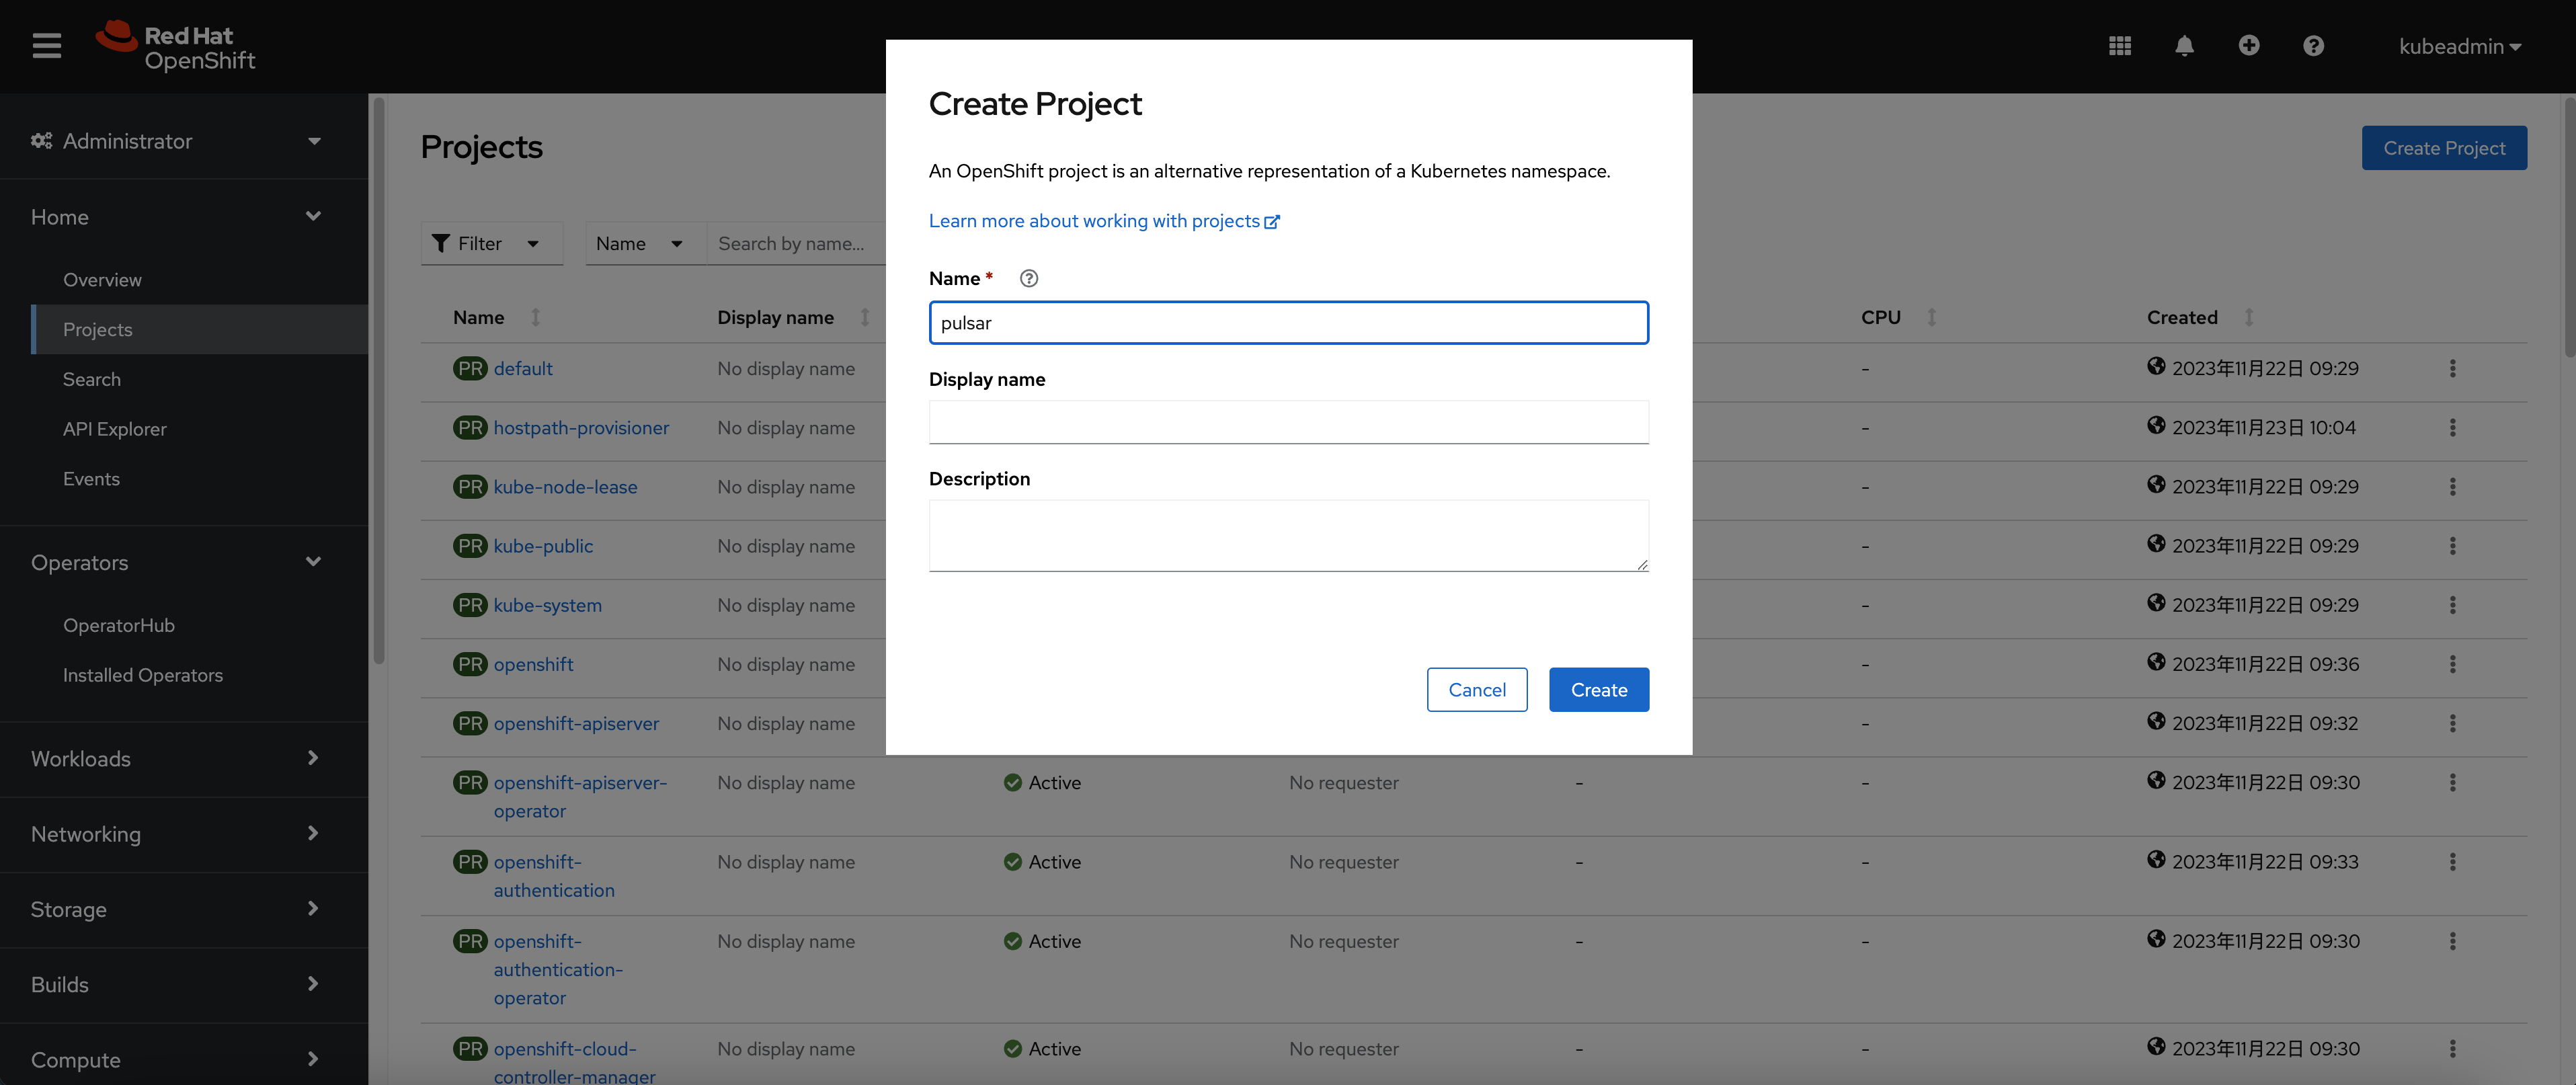Open the learn more about working with projects link

click(x=1095, y=221)
